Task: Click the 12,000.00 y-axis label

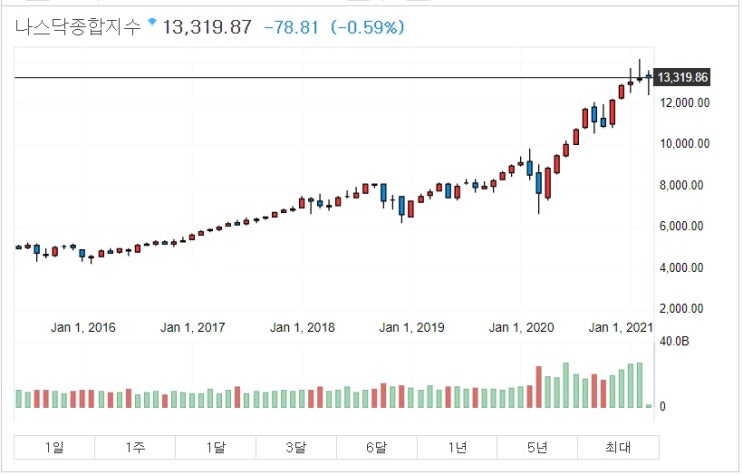Action: 684,103
